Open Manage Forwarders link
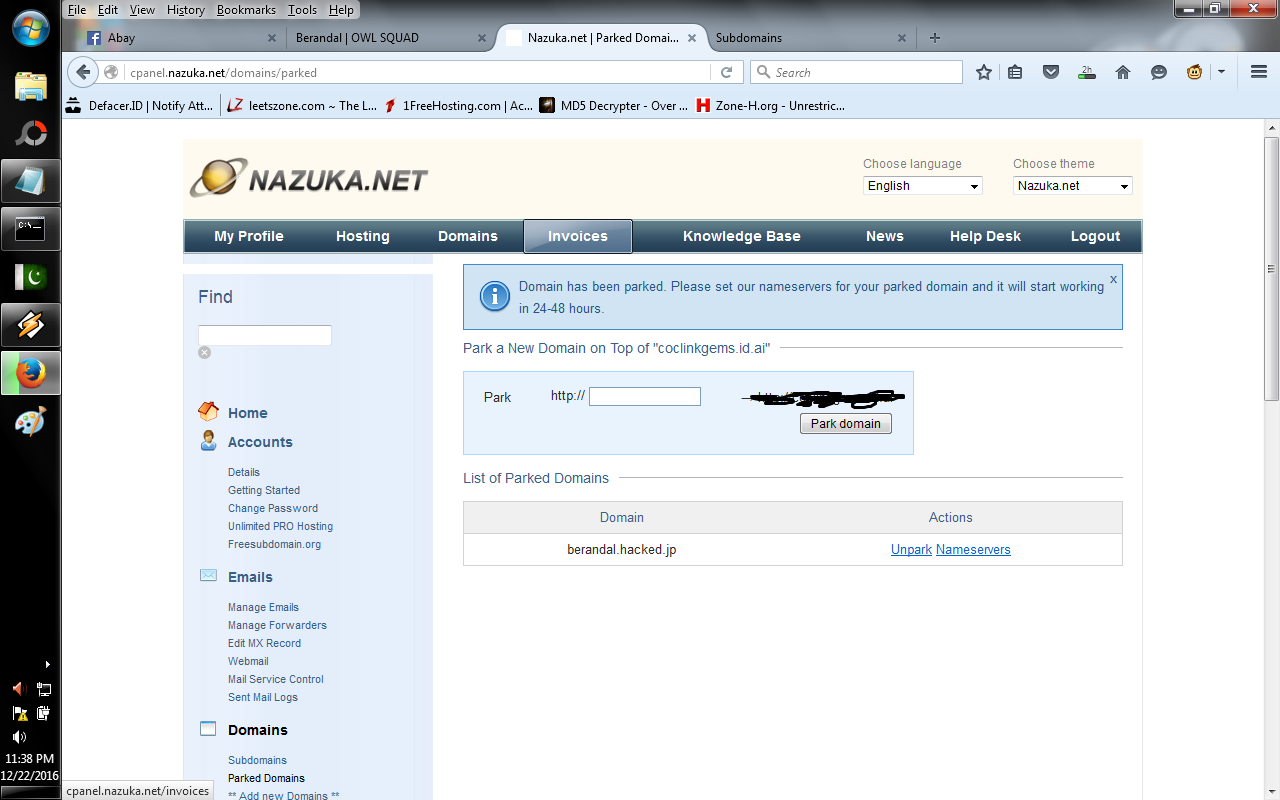 pyautogui.click(x=277, y=625)
